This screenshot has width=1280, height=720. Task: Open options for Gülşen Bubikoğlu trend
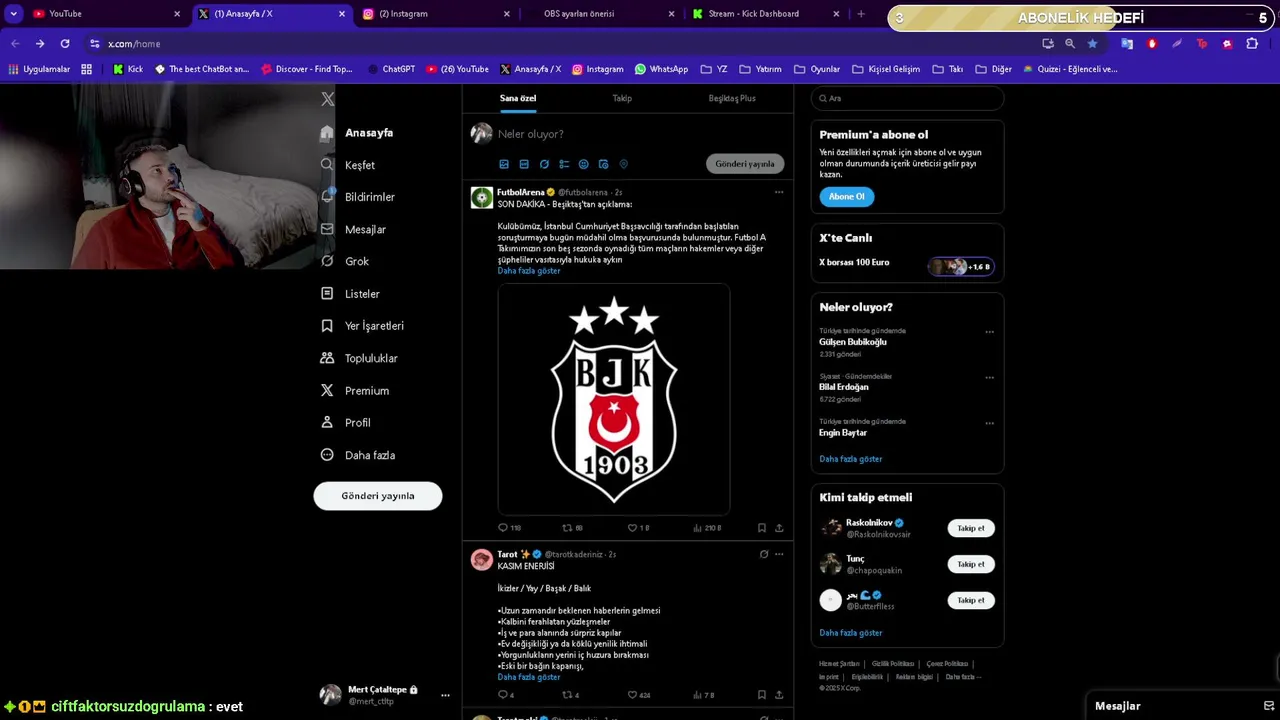pyautogui.click(x=989, y=332)
